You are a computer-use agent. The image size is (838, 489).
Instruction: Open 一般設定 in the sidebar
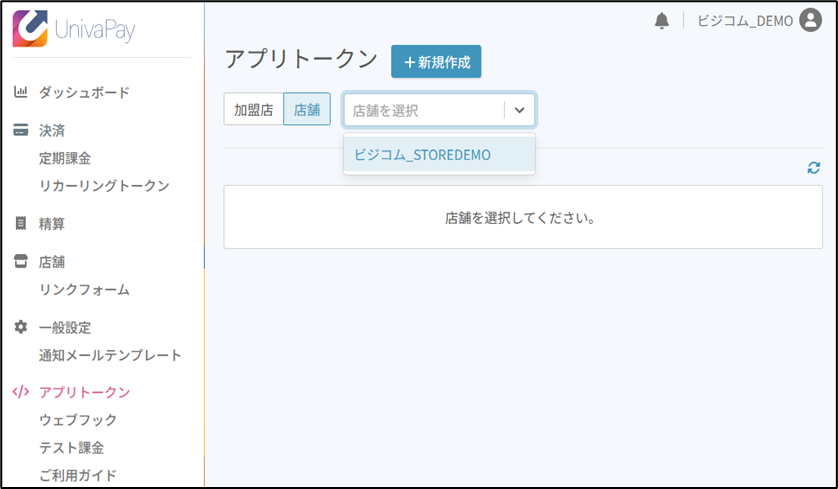[65, 327]
